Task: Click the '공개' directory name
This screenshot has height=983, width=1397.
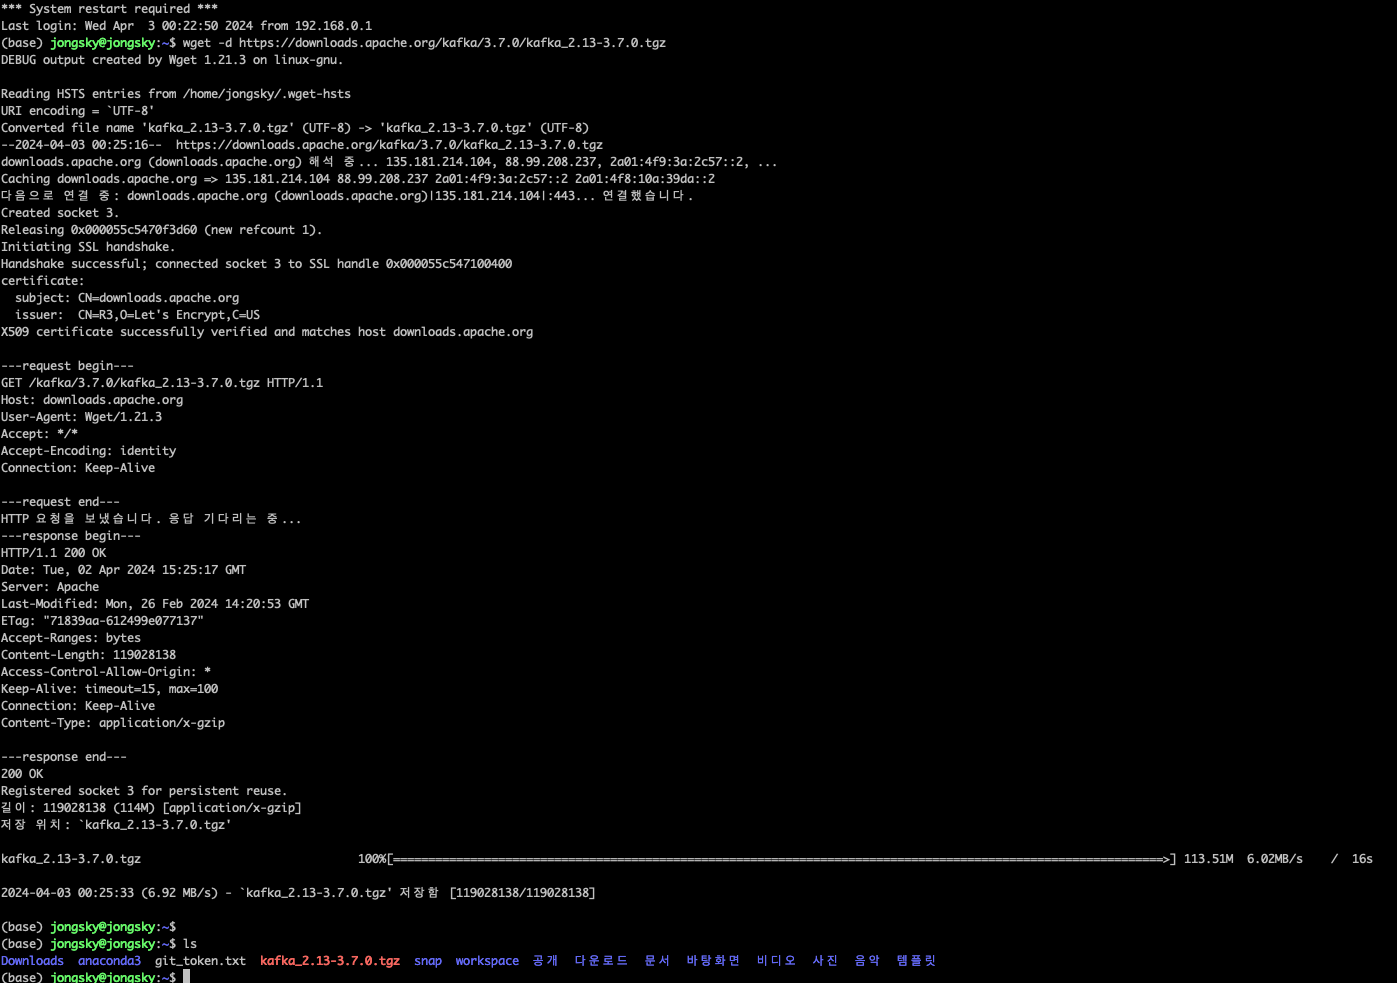Action: tap(545, 961)
